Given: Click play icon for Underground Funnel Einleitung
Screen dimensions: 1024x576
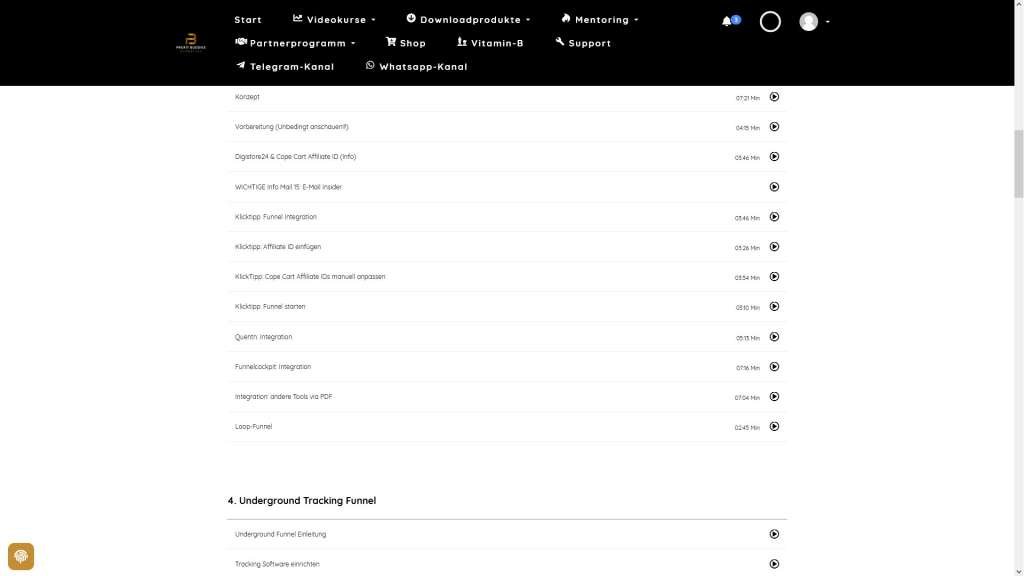Looking at the screenshot, I should (x=774, y=534).
